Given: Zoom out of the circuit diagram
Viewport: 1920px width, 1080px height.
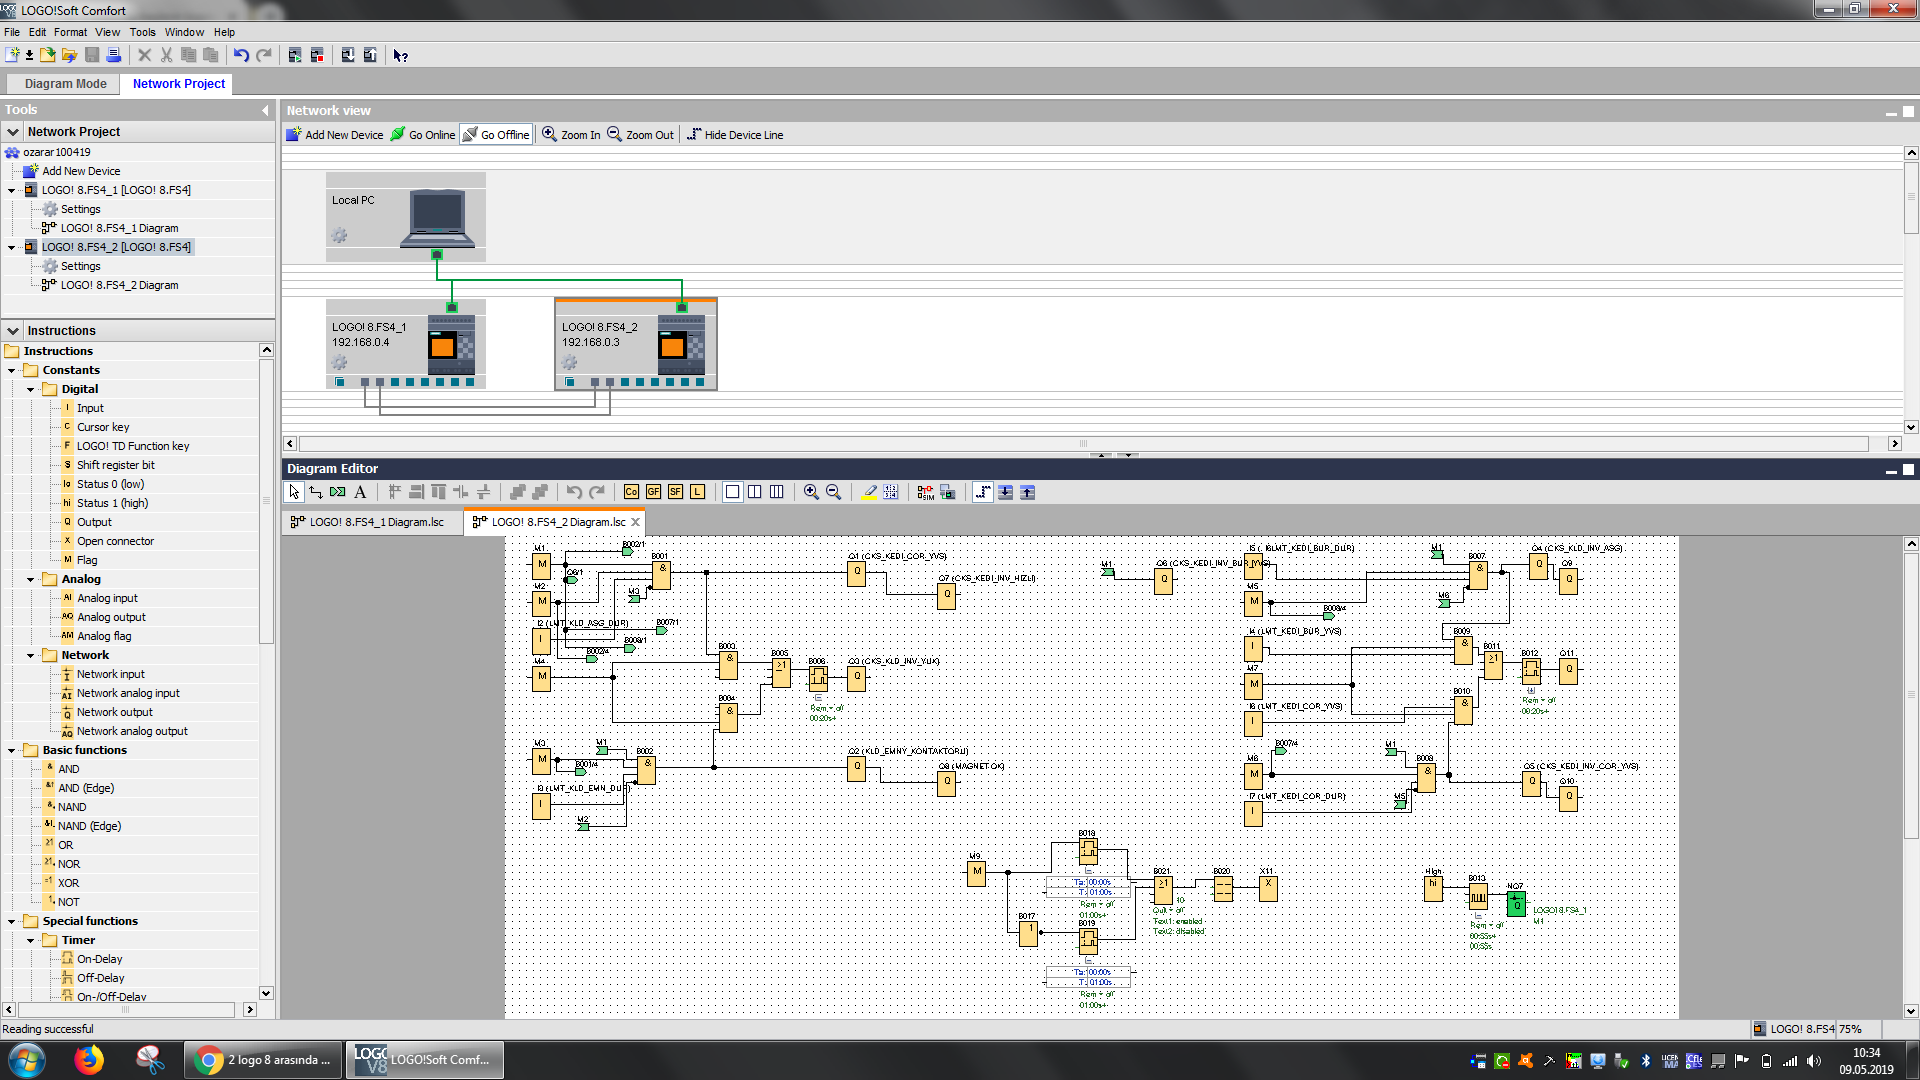Looking at the screenshot, I should tap(833, 492).
